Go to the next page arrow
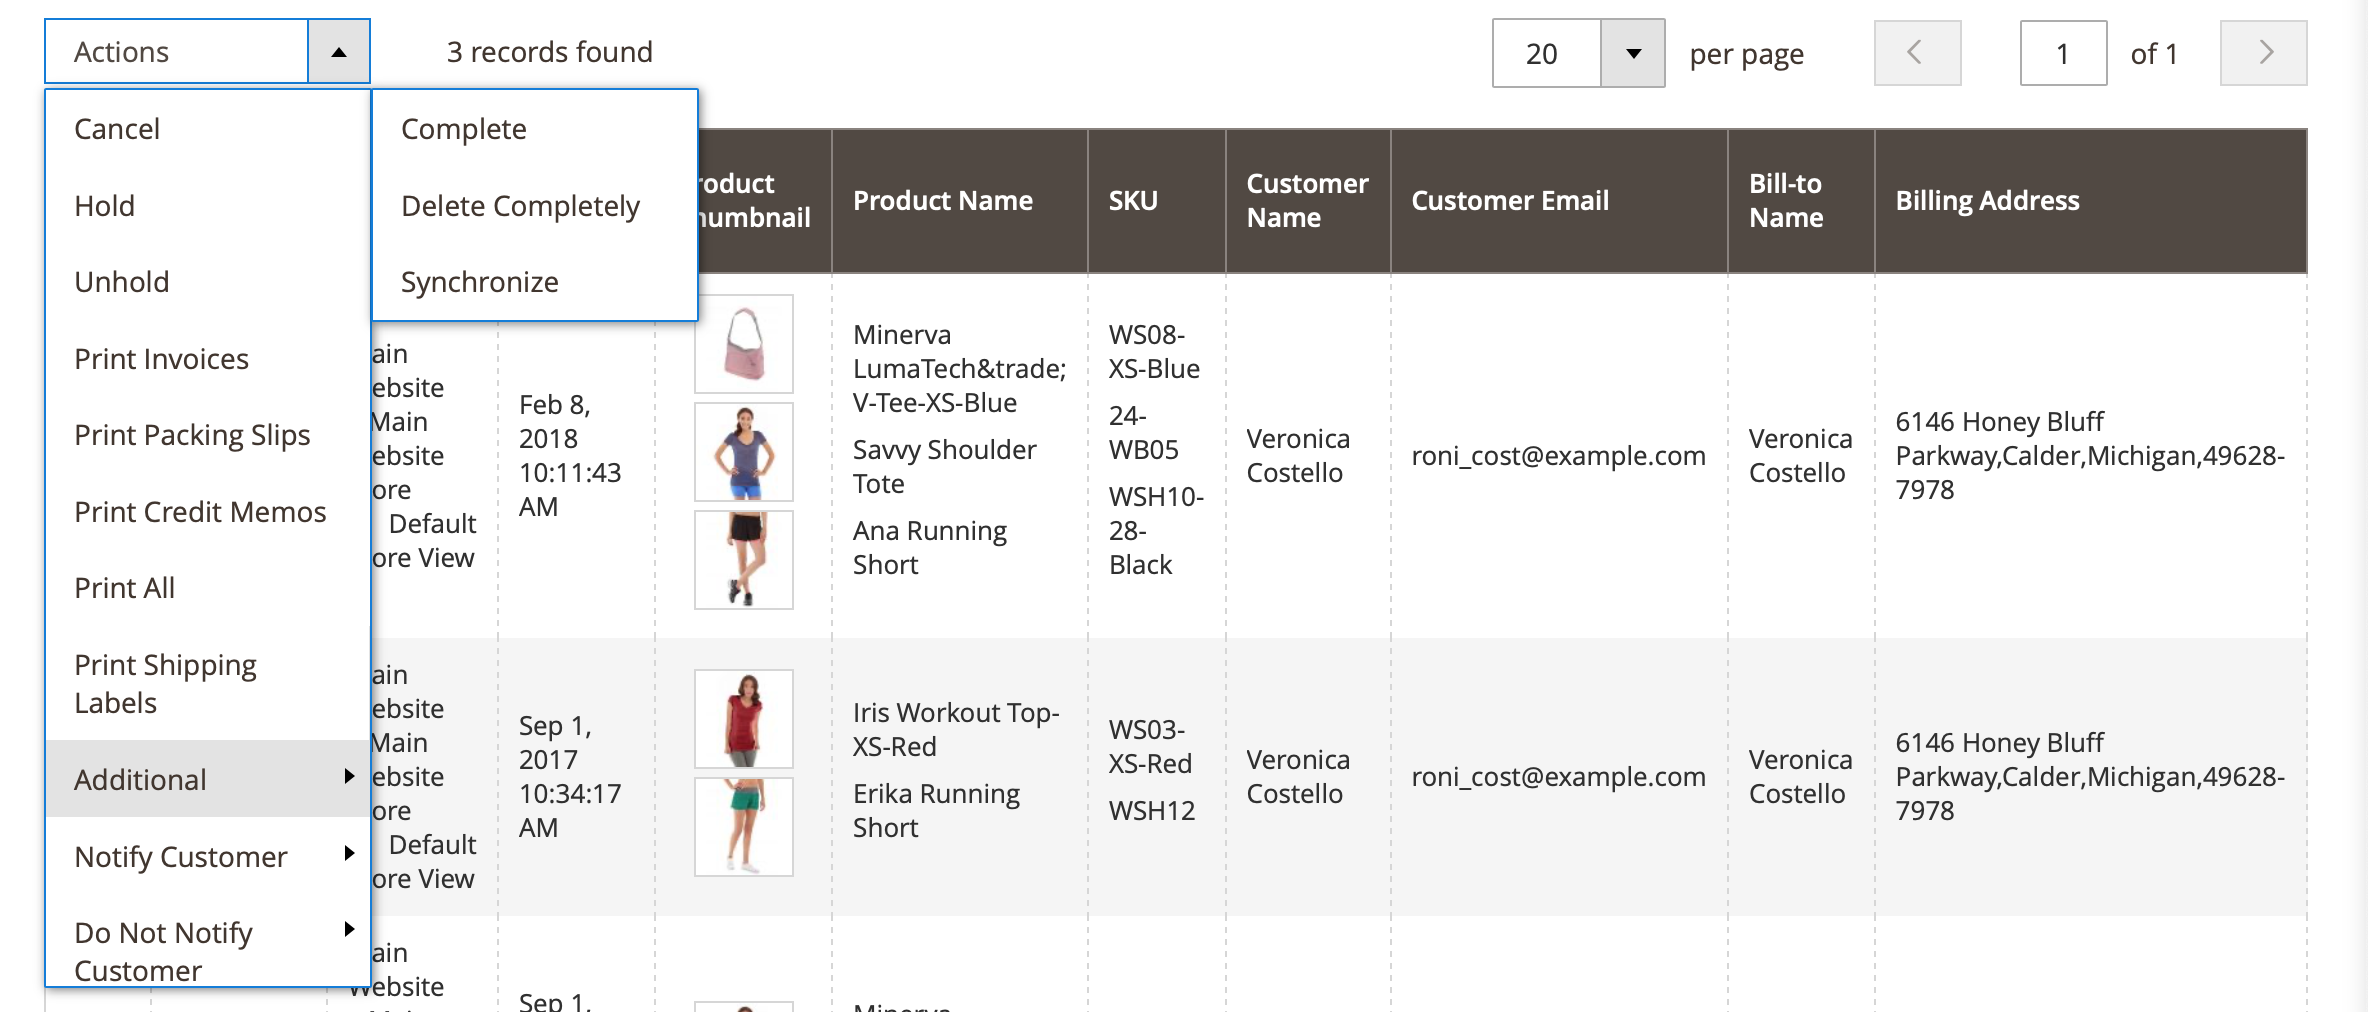This screenshot has width=2368, height=1012. coord(2263,53)
